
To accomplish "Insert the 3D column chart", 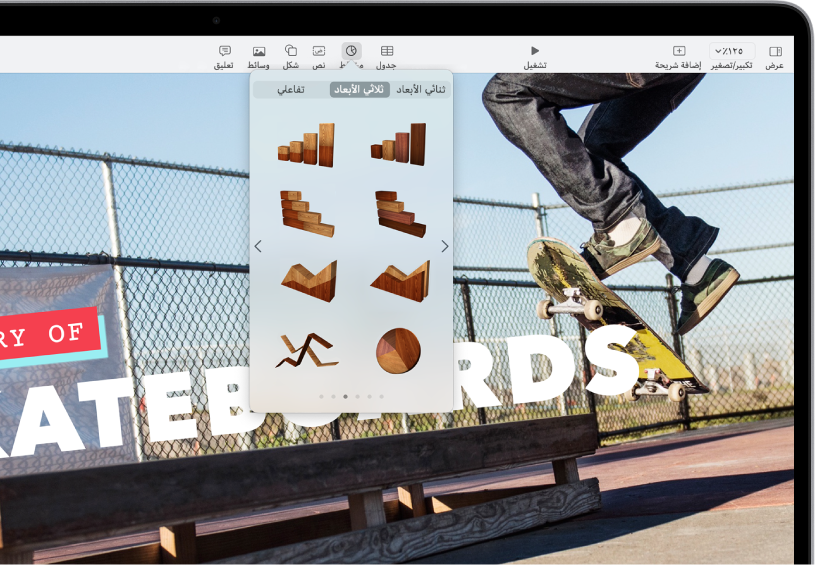I will click(x=399, y=145).
